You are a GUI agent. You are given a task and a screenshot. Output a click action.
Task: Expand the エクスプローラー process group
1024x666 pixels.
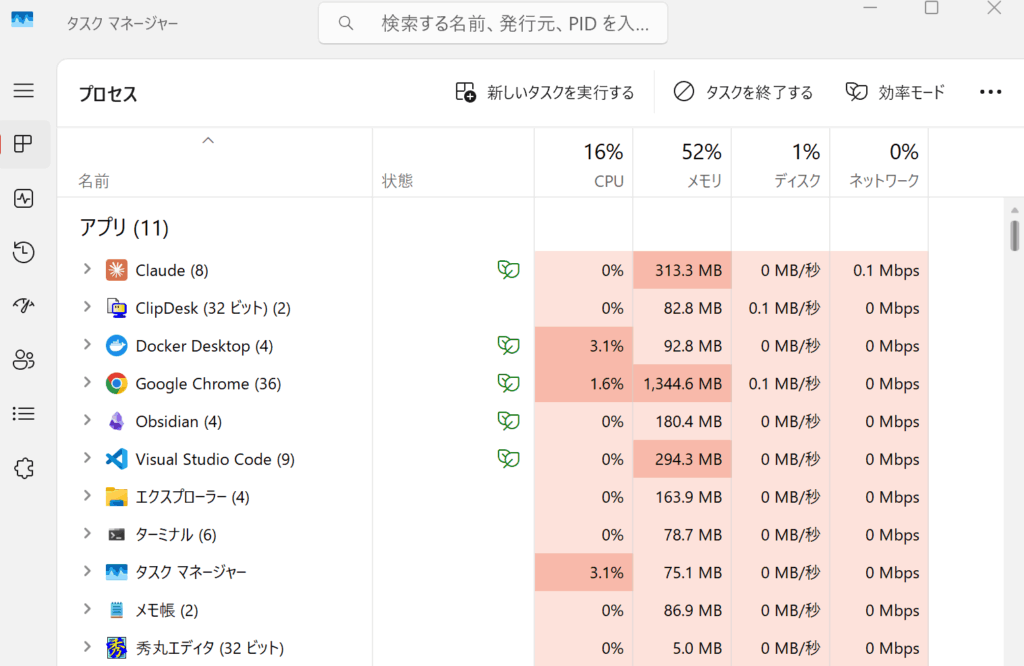tap(87, 497)
